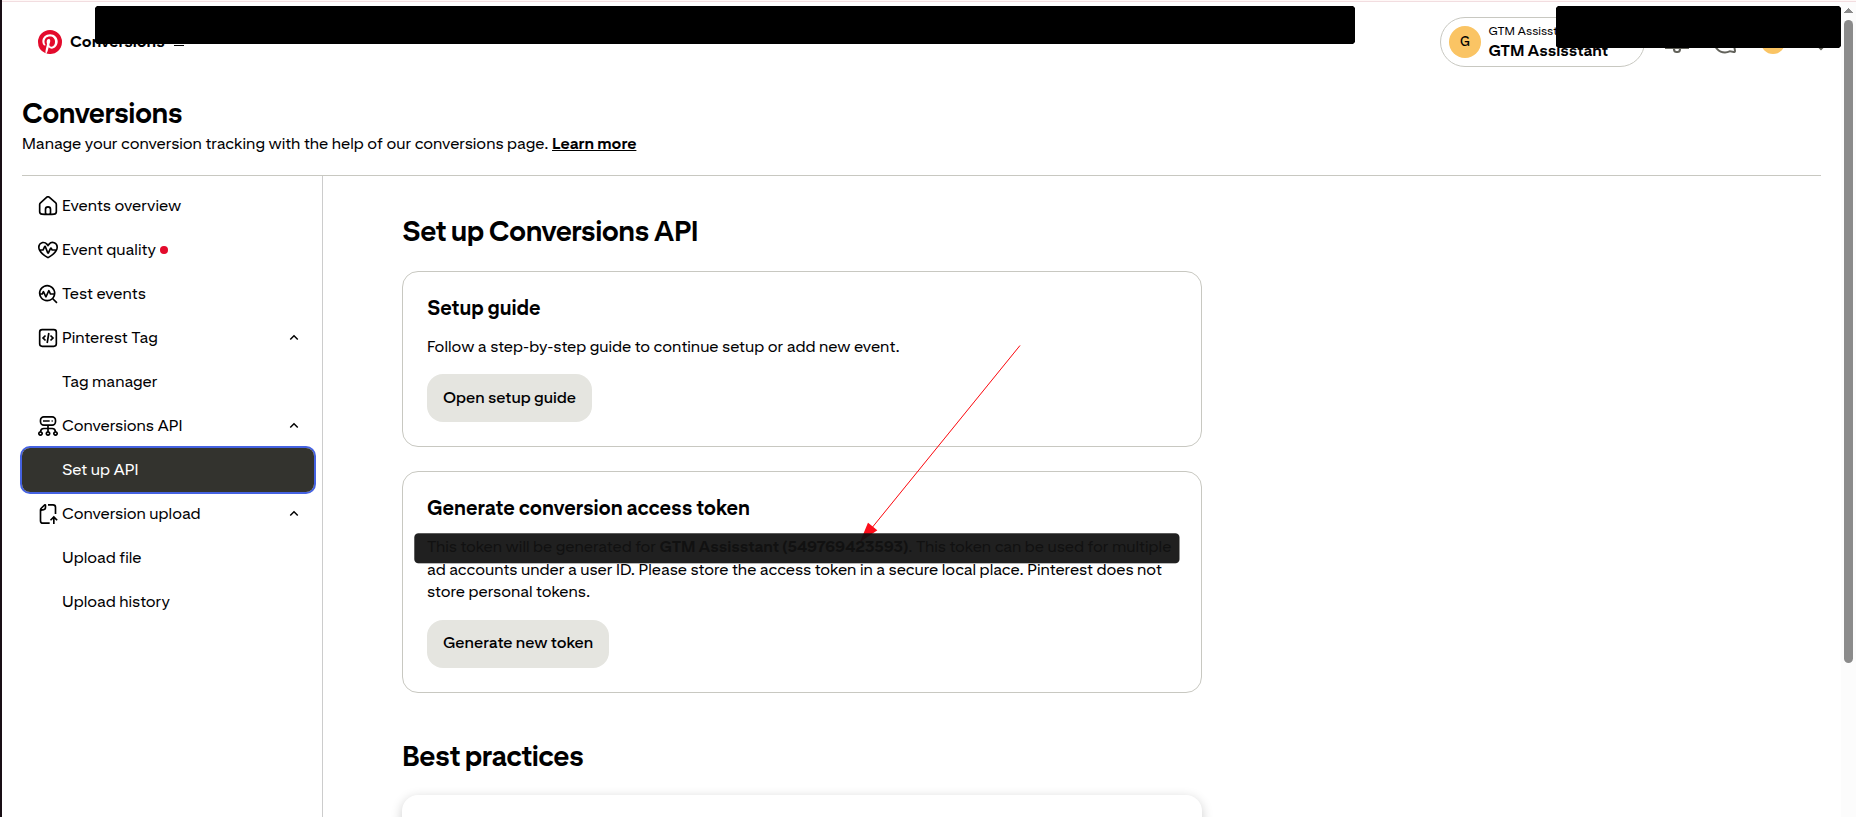This screenshot has height=817, width=1856.
Task: Click the Conversion upload file icon
Action: pyautogui.click(x=47, y=514)
